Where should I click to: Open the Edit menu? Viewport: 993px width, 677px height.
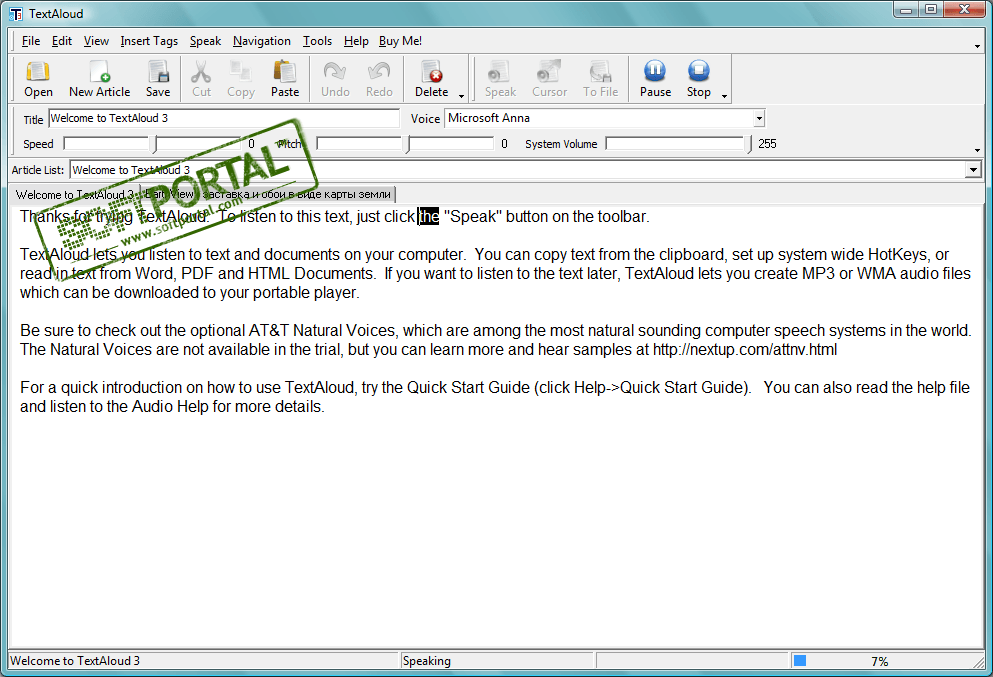61,41
